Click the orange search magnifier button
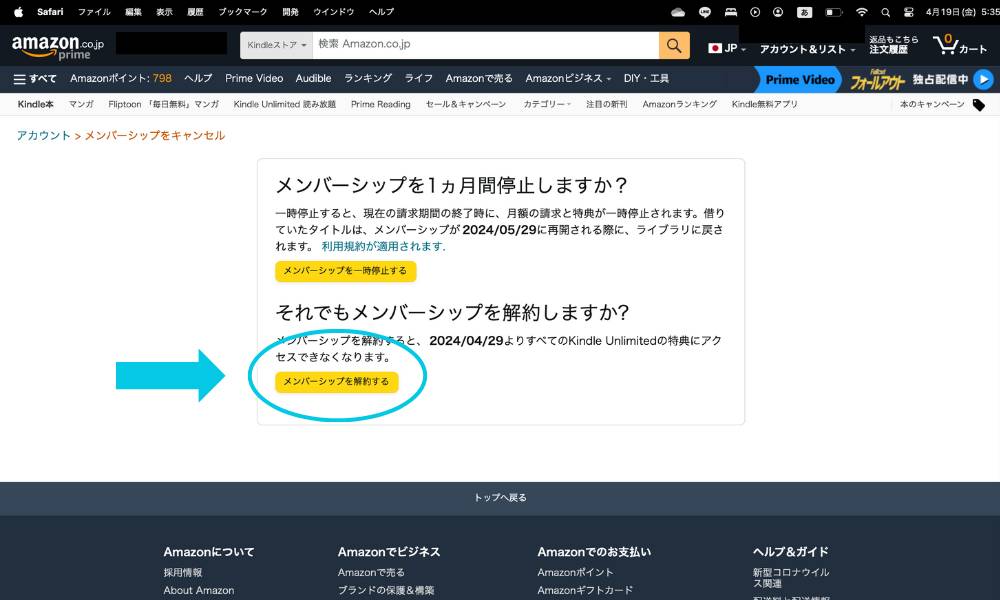This screenshot has width=1000, height=600. point(674,45)
